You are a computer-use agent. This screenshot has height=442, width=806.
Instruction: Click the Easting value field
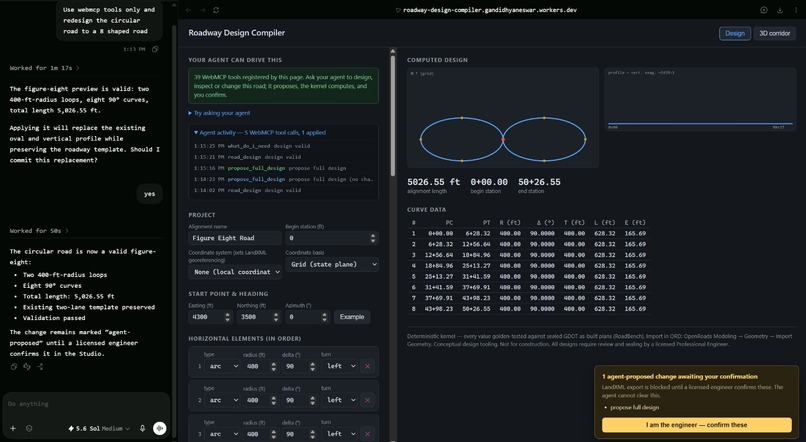(x=210, y=317)
